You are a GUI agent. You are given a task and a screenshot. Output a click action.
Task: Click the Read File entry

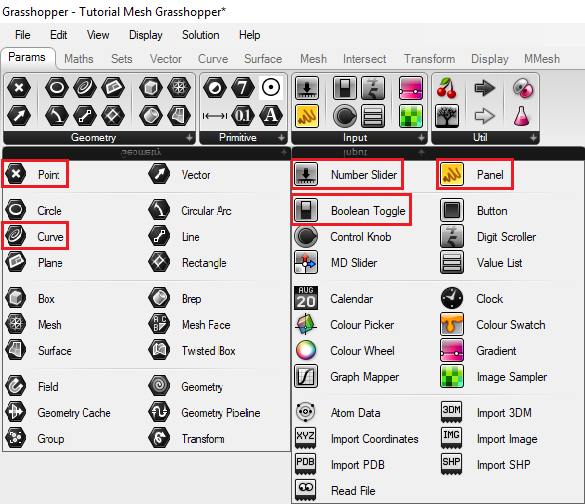(x=335, y=490)
